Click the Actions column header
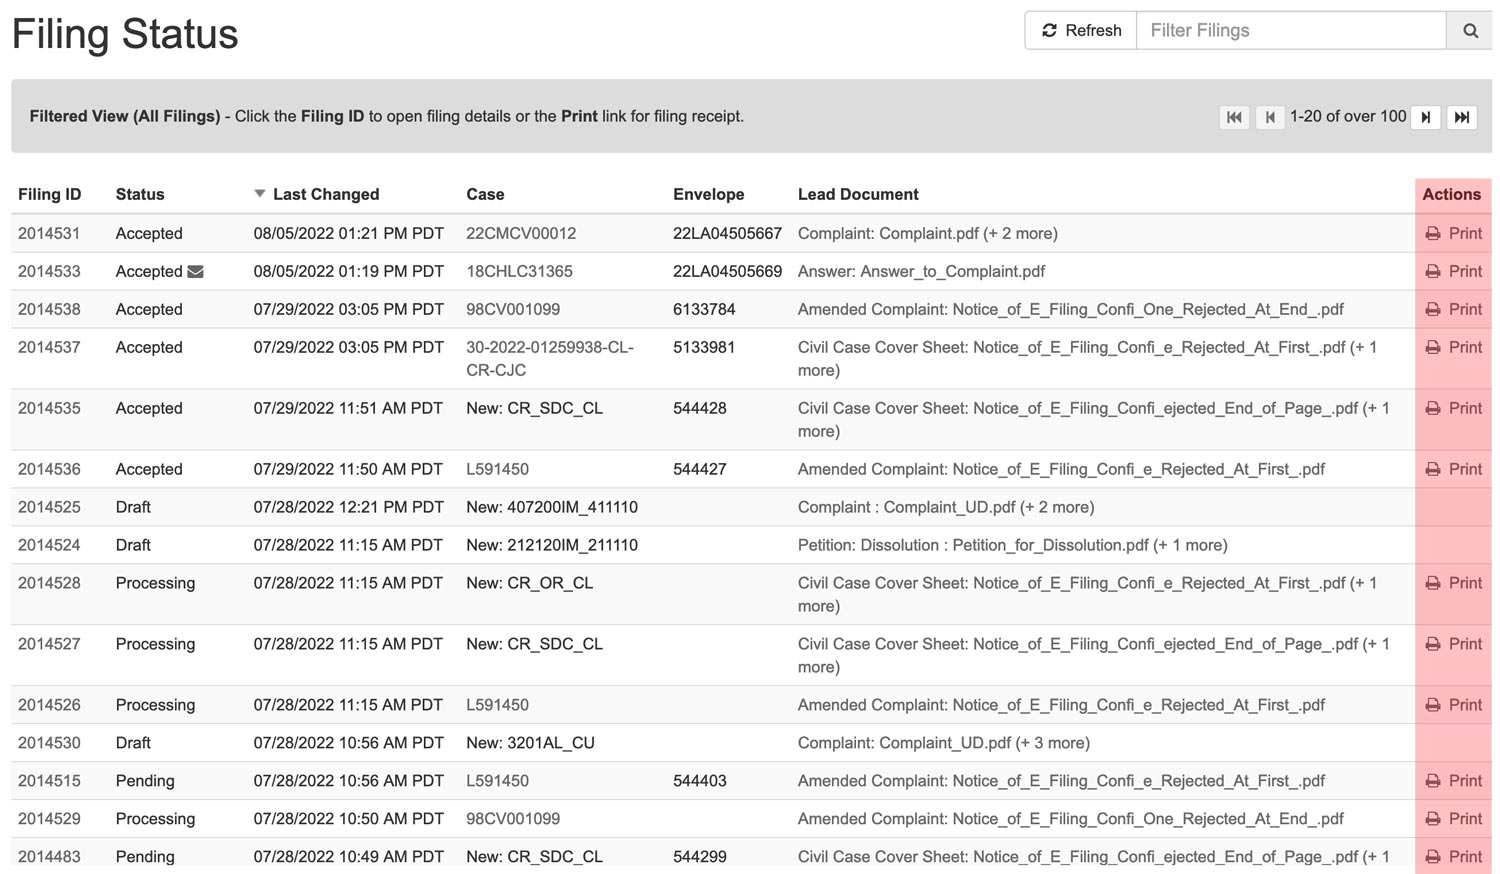1500x874 pixels. coord(1451,194)
